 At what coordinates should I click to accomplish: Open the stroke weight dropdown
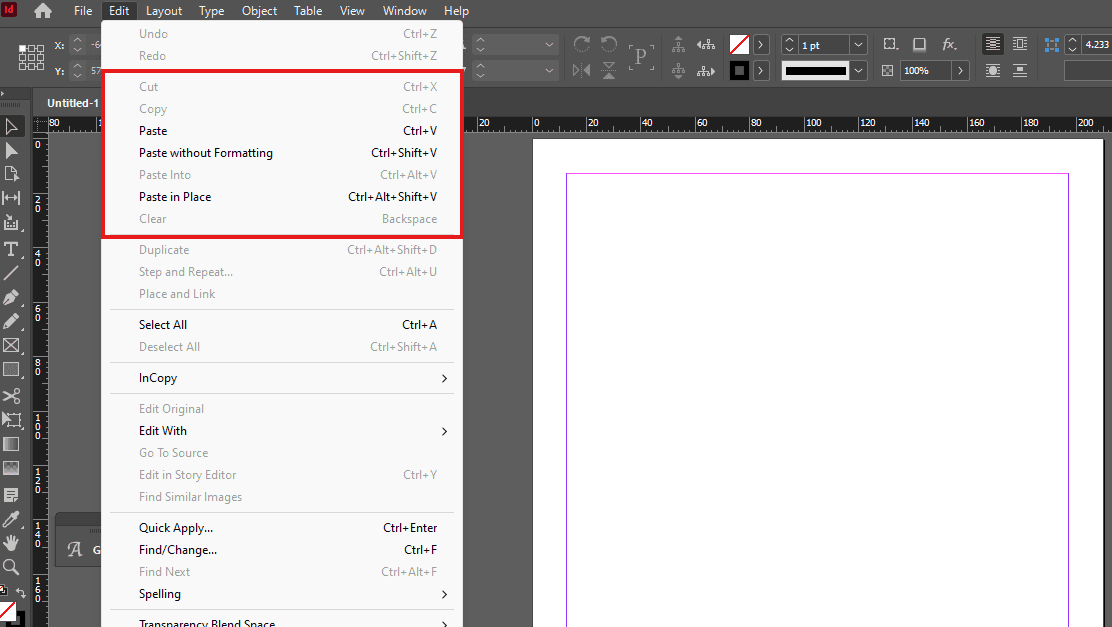[x=858, y=44]
